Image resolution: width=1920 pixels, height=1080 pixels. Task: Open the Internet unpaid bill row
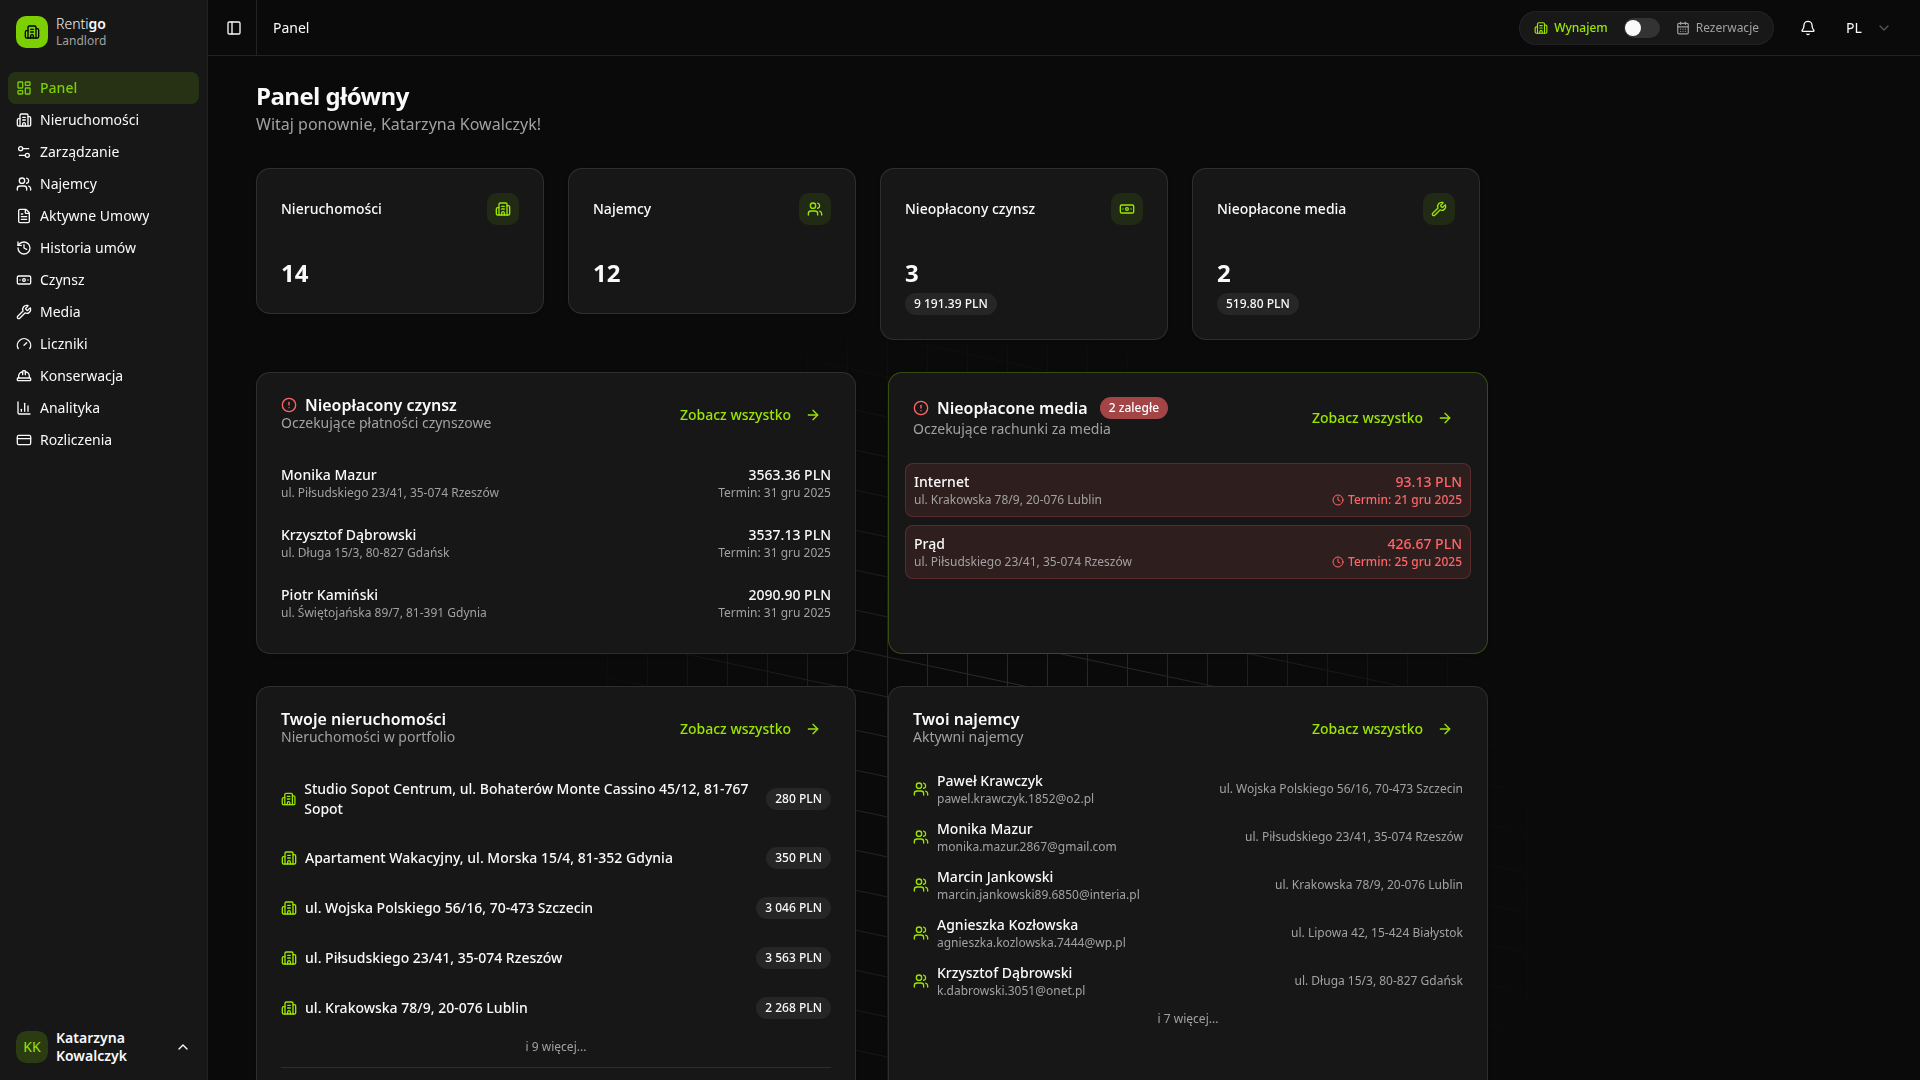(x=1187, y=490)
